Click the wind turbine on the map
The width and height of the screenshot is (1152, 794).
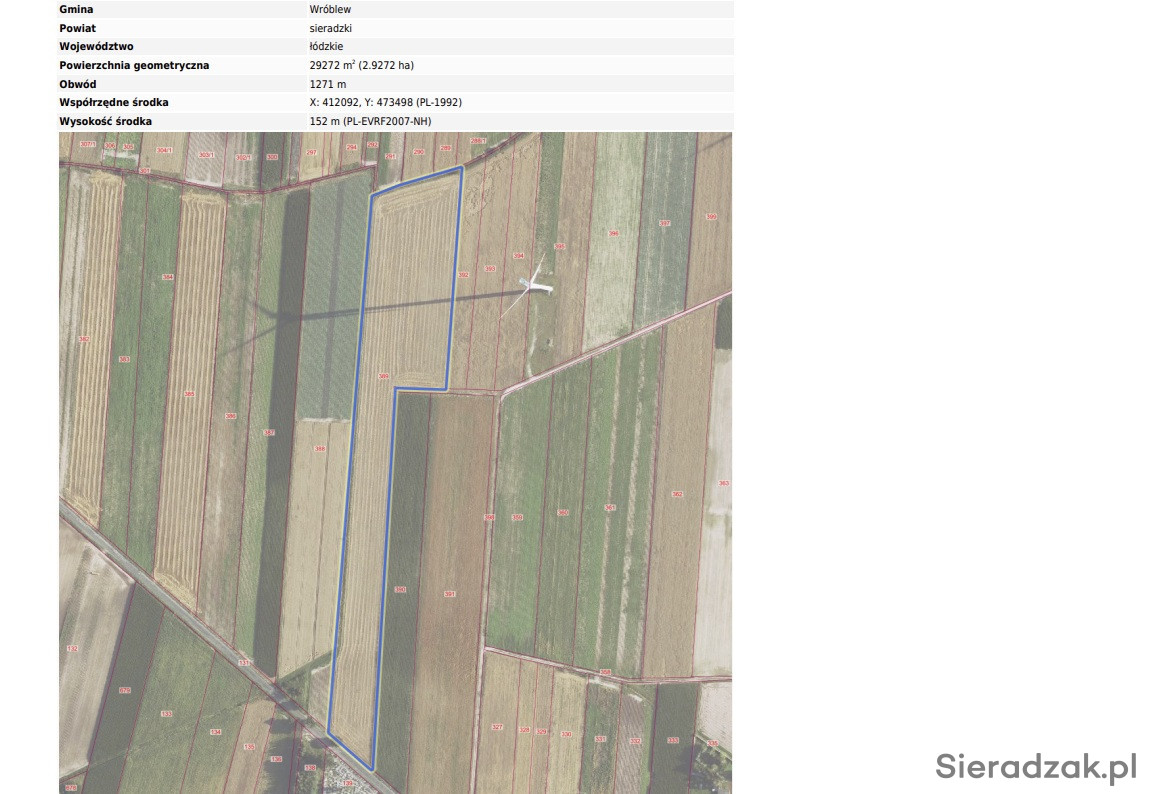[534, 287]
